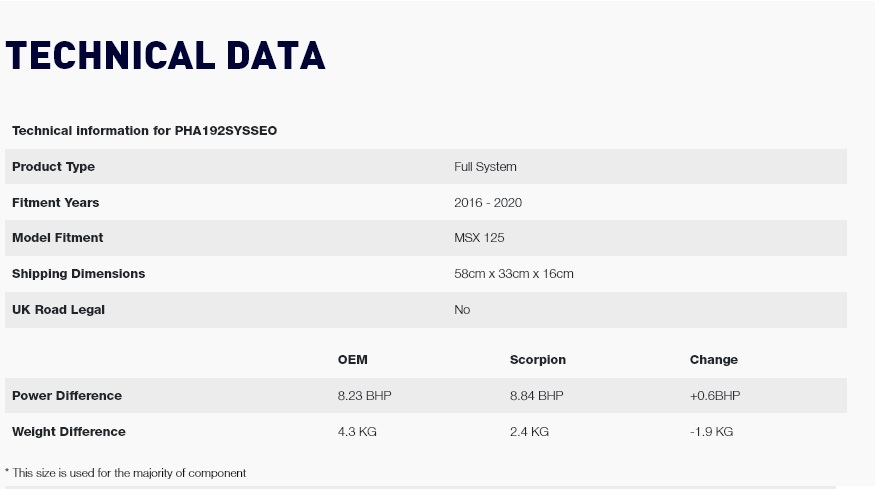893x489 pixels.
Task: Click the Shipping Dimensions label
Action: pyautogui.click(x=79, y=274)
